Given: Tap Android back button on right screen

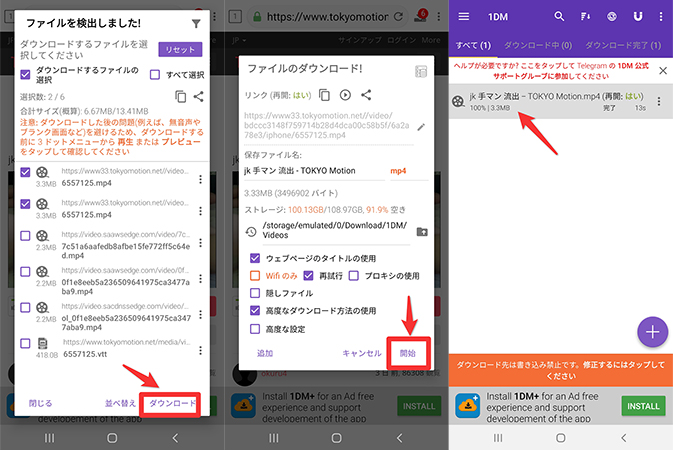Looking at the screenshot, I should point(623,438).
